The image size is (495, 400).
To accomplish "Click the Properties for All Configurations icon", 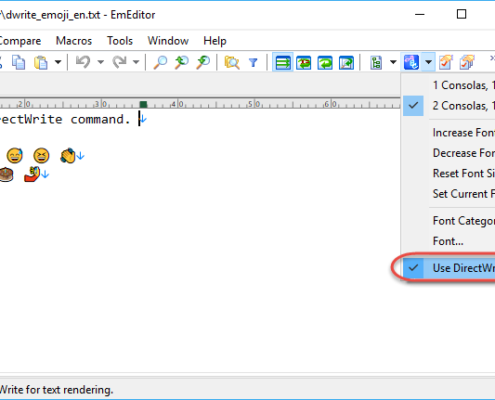I will click(x=467, y=62).
